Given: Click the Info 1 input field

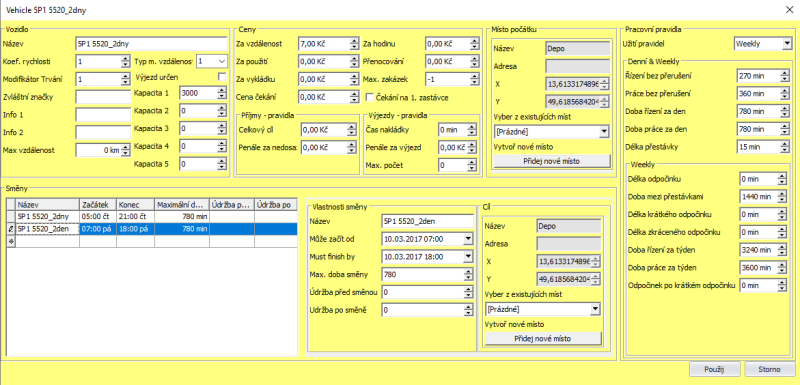Looking at the screenshot, I should click(x=103, y=114).
